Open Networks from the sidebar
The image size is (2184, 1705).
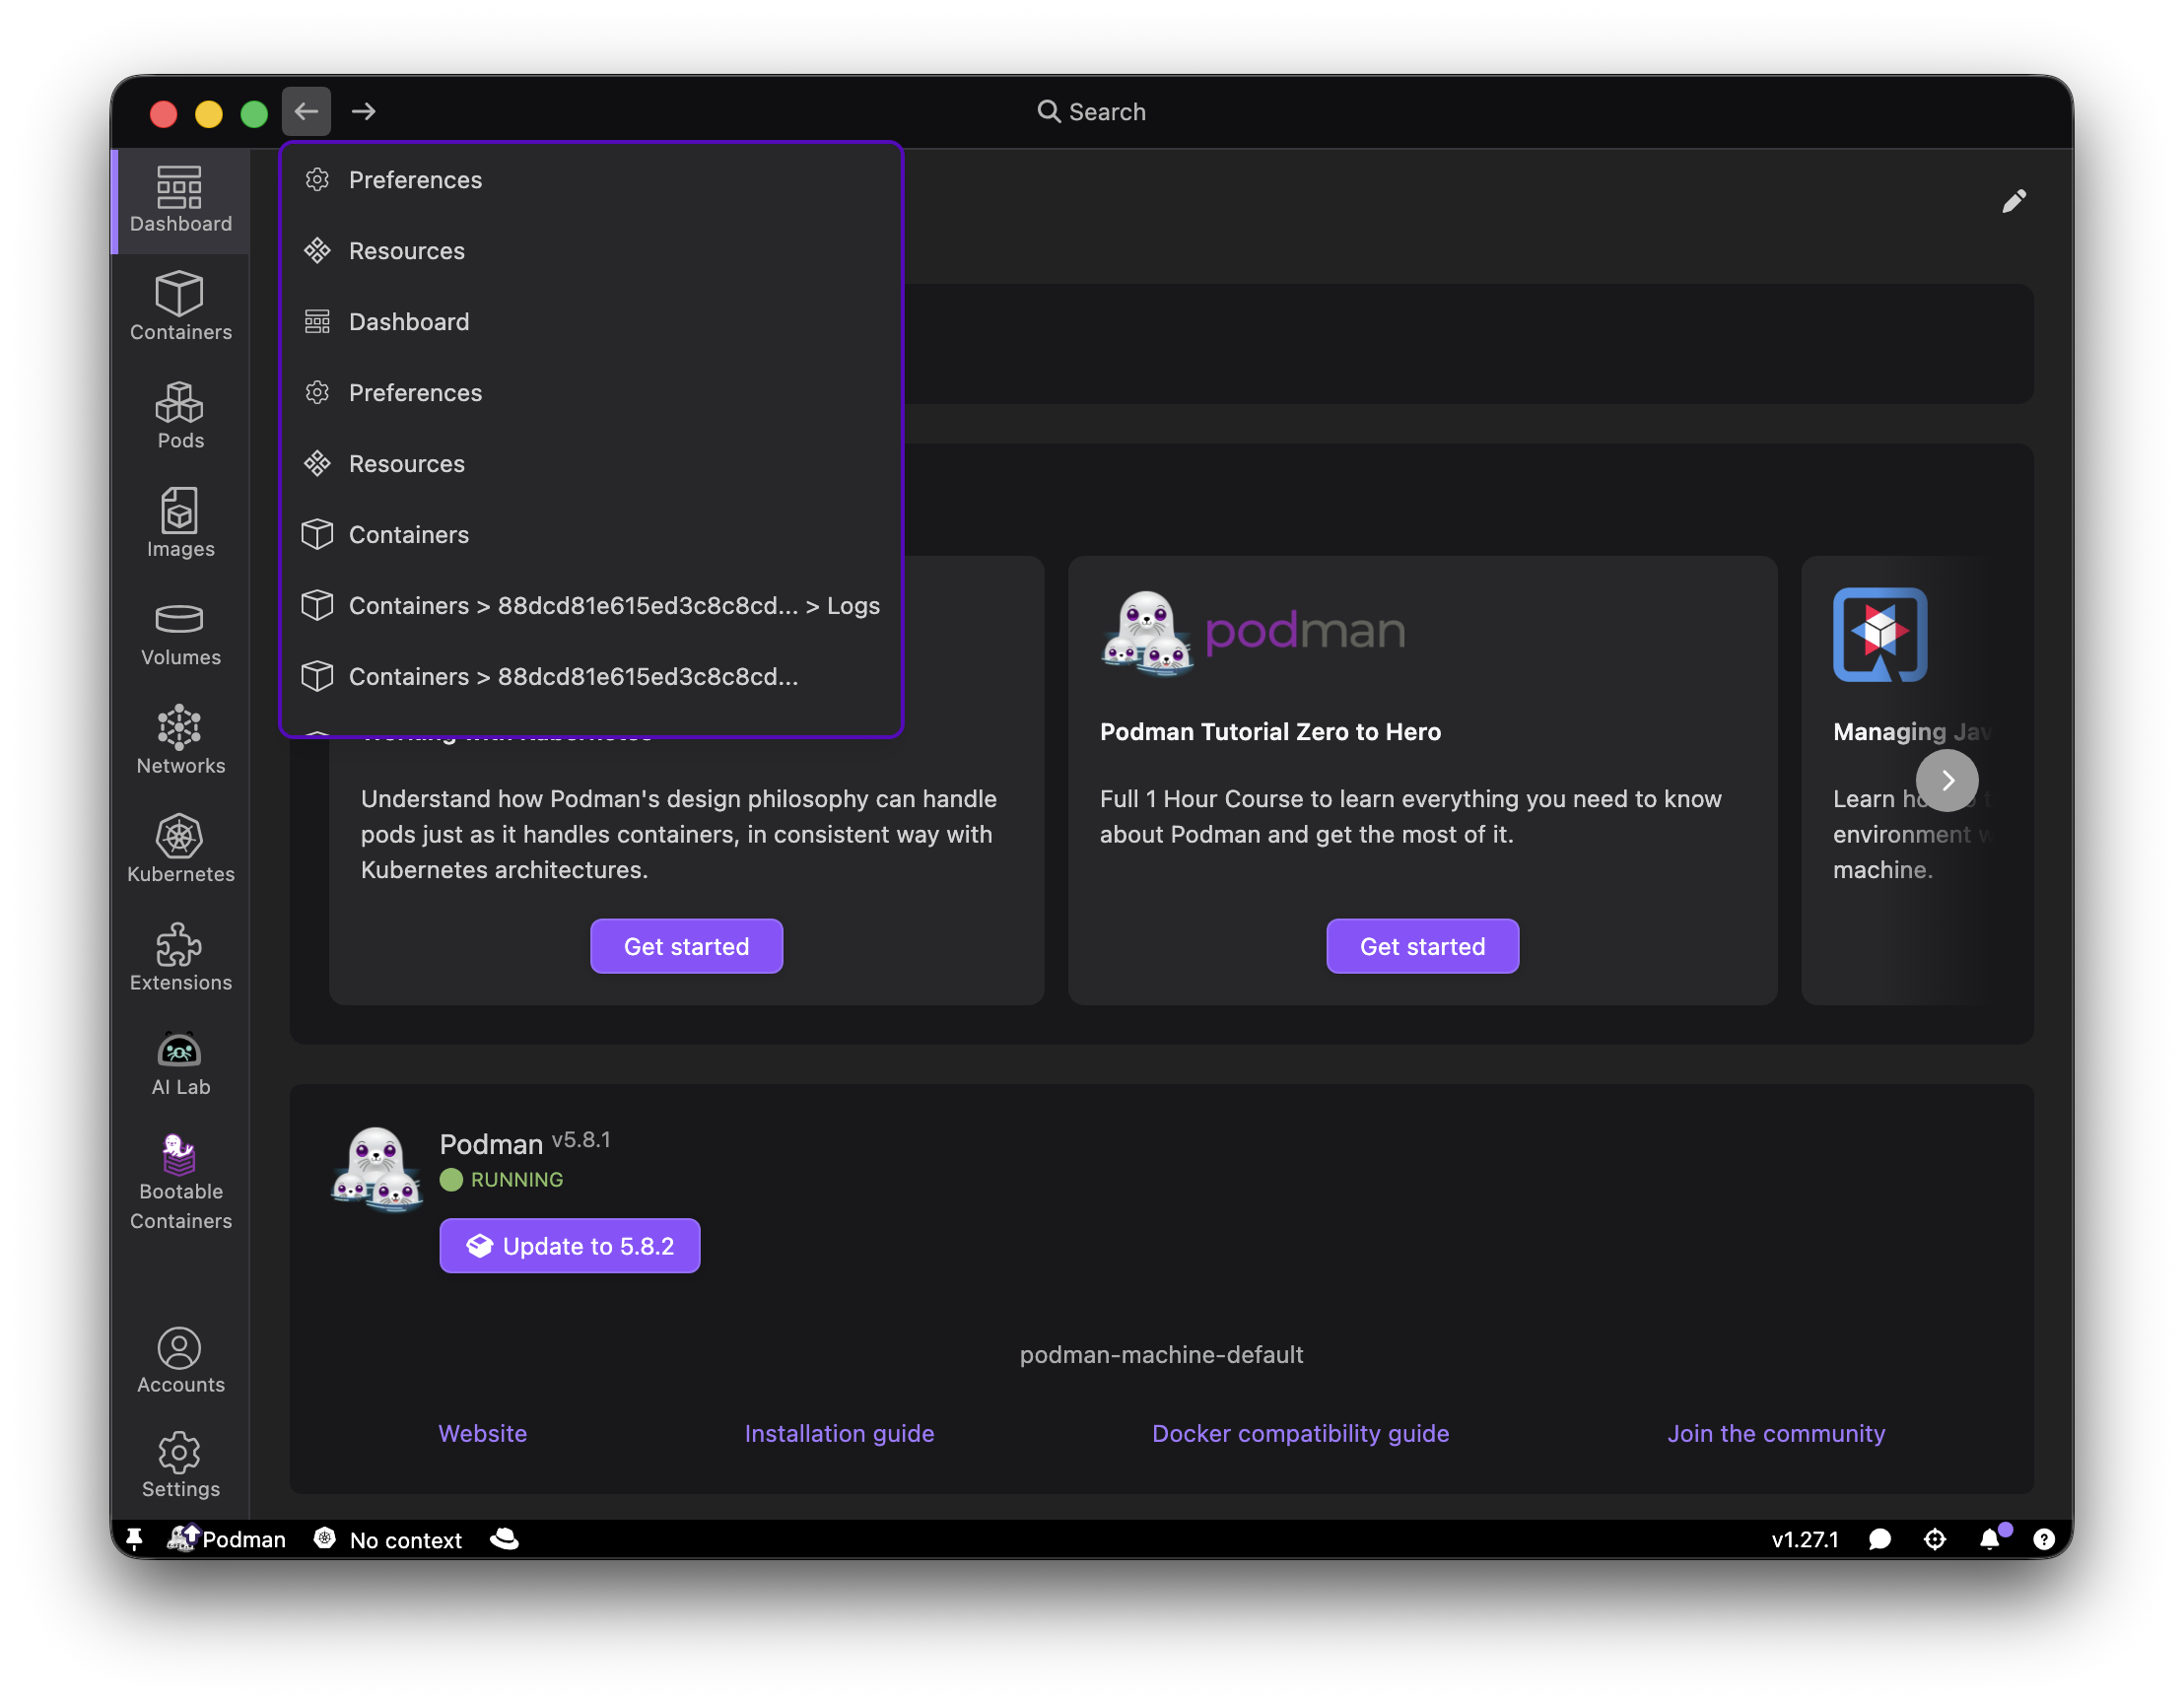coord(180,740)
